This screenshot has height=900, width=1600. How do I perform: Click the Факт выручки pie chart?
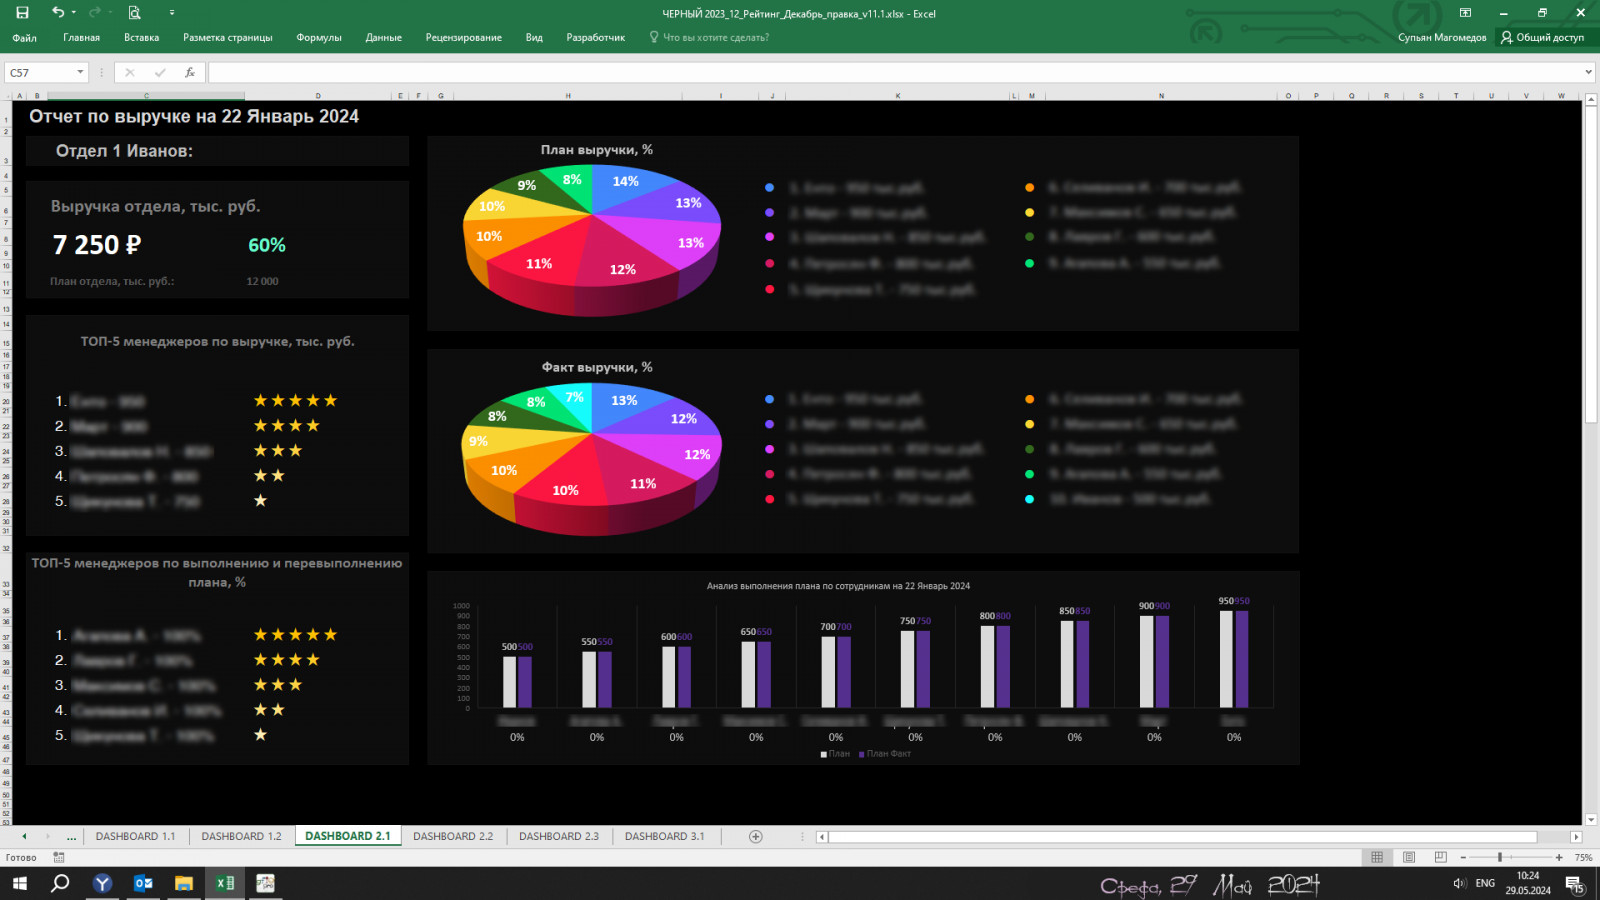coord(592,458)
